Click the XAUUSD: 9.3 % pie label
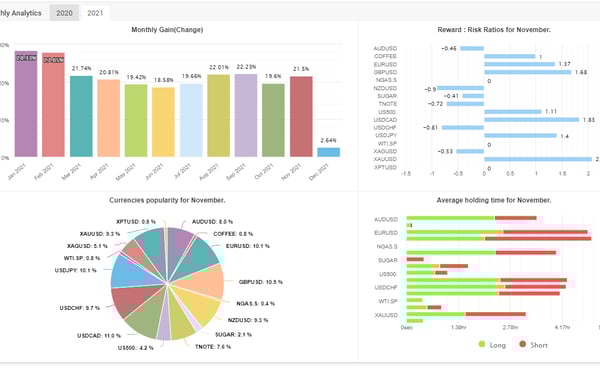This screenshot has width=600, height=368. click(x=100, y=234)
